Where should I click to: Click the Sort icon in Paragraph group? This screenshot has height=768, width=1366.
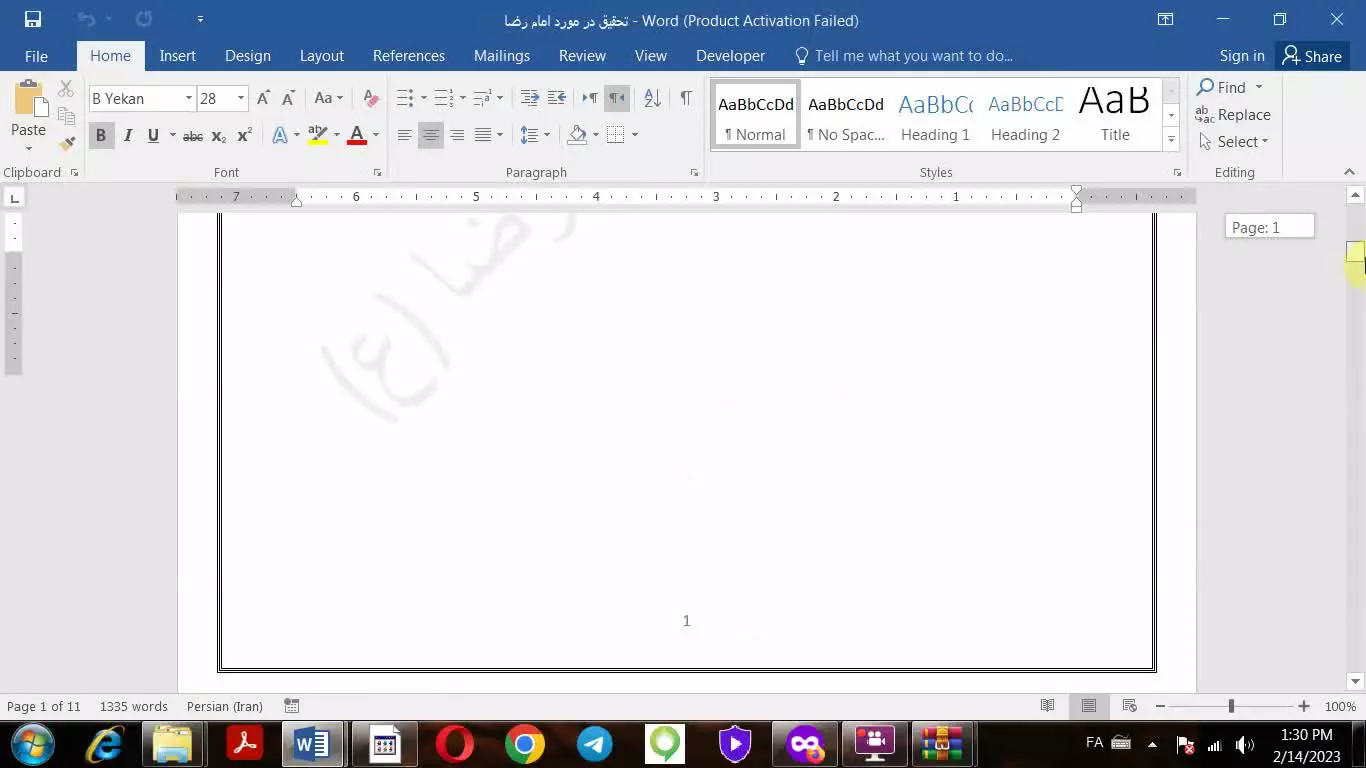[x=652, y=98]
